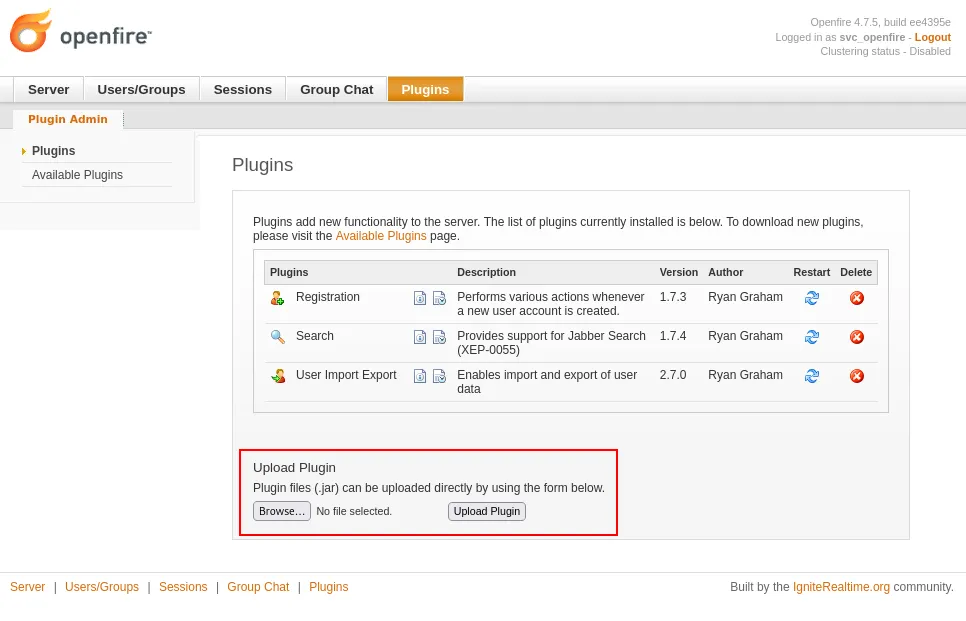Select the Plugins top tab
The height and width of the screenshot is (621, 966).
pyautogui.click(x=425, y=90)
